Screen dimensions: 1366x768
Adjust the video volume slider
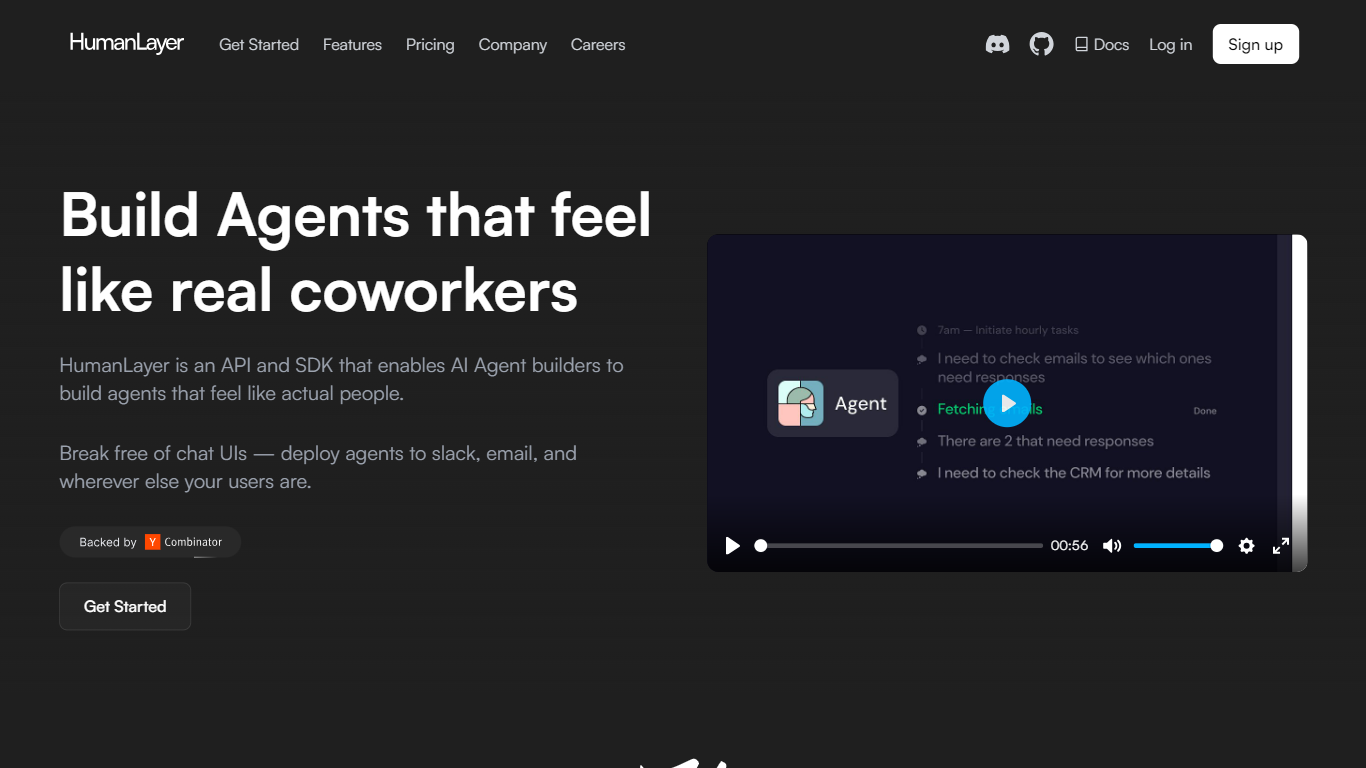(x=1178, y=546)
